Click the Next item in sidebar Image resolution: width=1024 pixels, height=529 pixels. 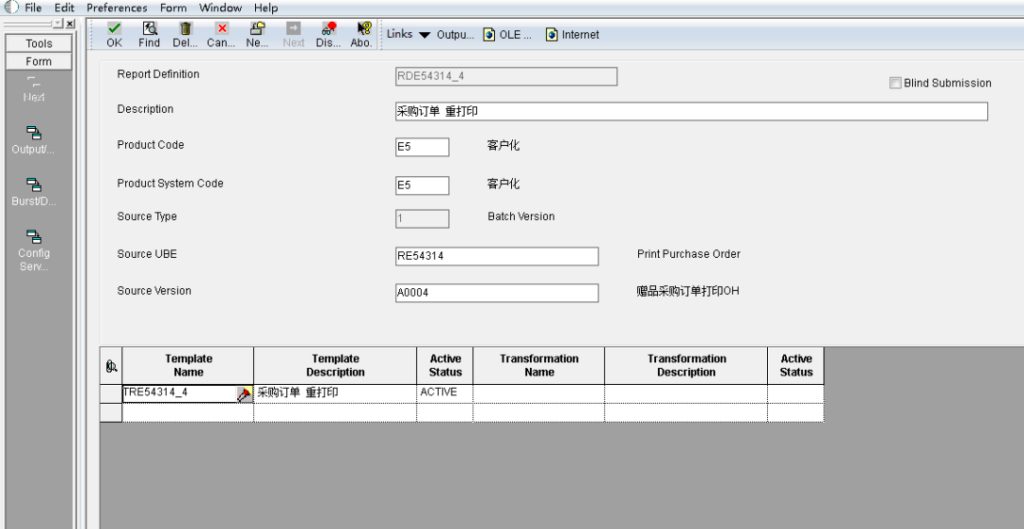(x=34, y=91)
